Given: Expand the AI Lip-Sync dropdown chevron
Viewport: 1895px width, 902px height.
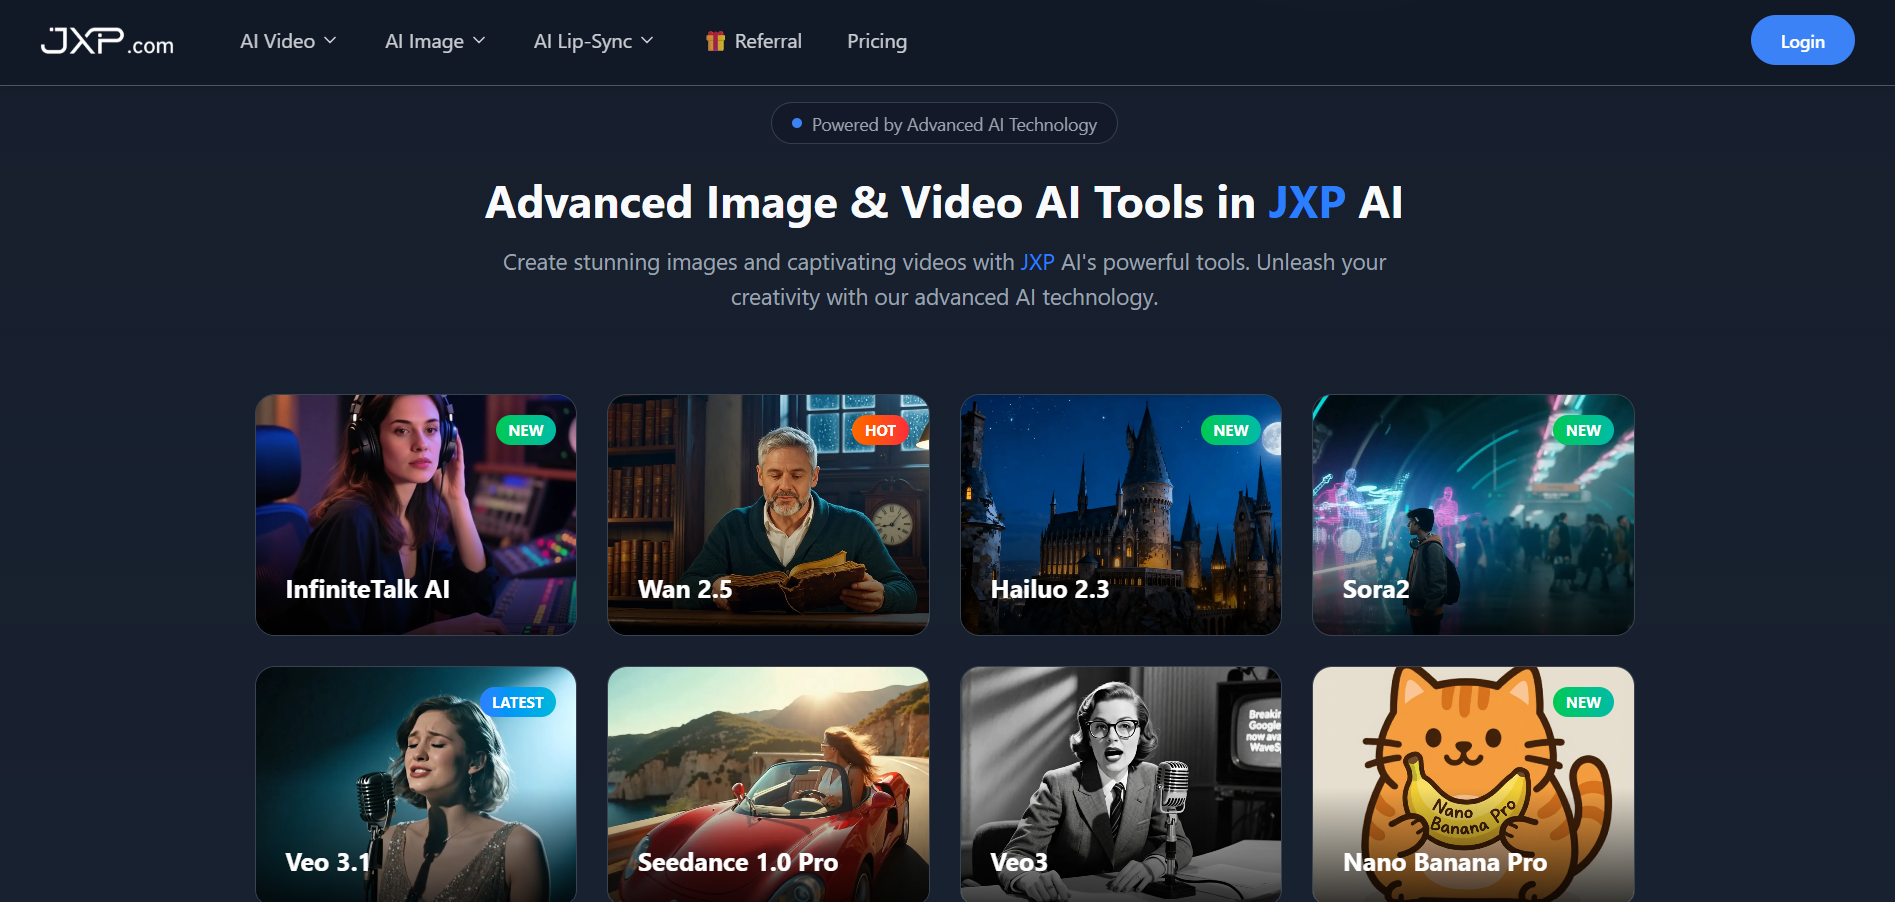Looking at the screenshot, I should coord(647,41).
